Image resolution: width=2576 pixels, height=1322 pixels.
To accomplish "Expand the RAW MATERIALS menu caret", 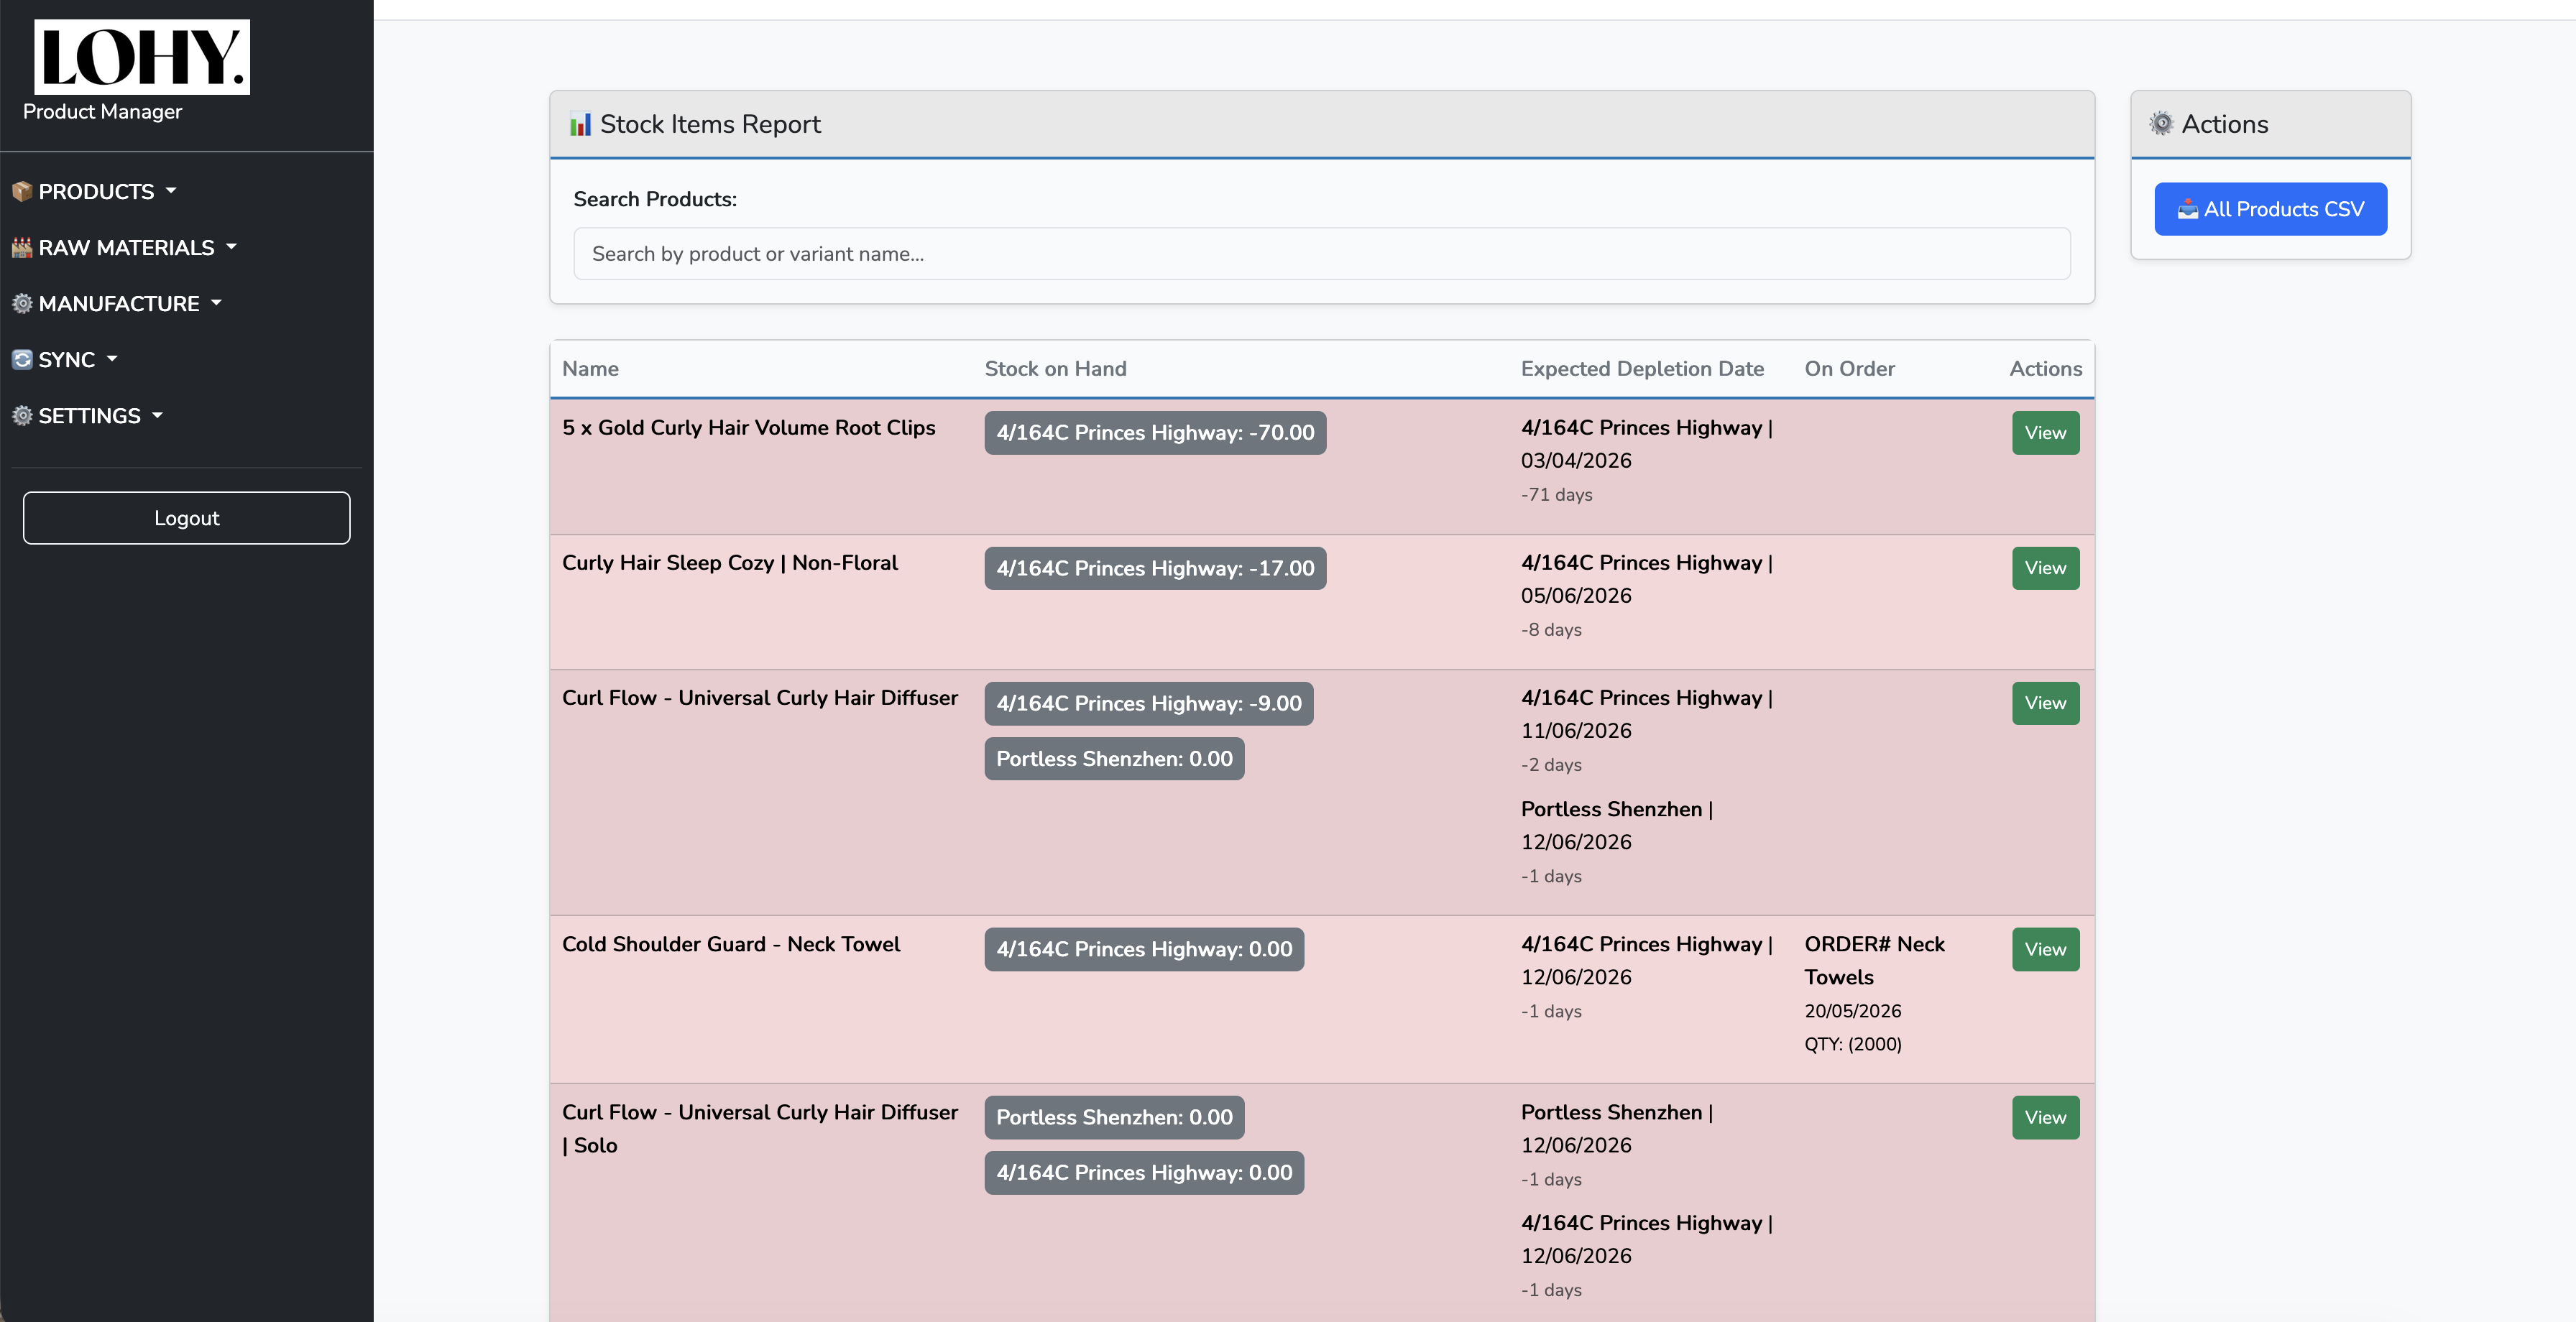I will click(231, 246).
